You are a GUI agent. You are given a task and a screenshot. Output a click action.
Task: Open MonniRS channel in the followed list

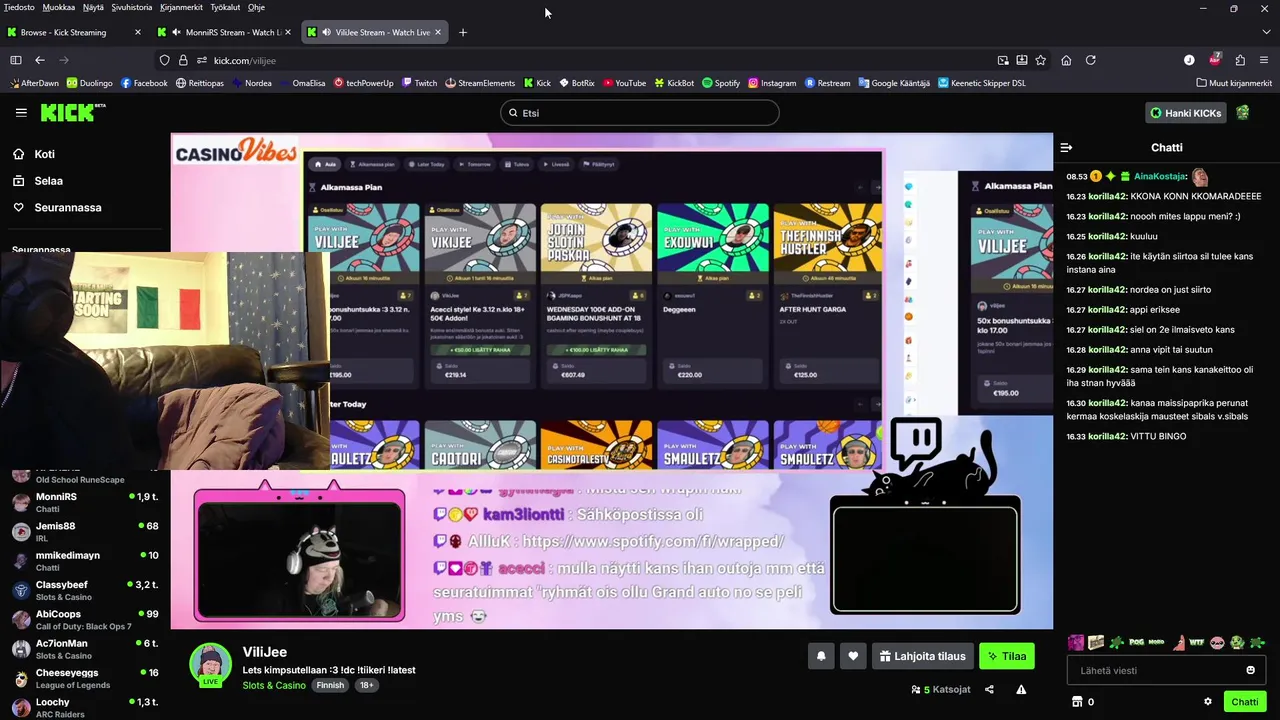(85, 502)
